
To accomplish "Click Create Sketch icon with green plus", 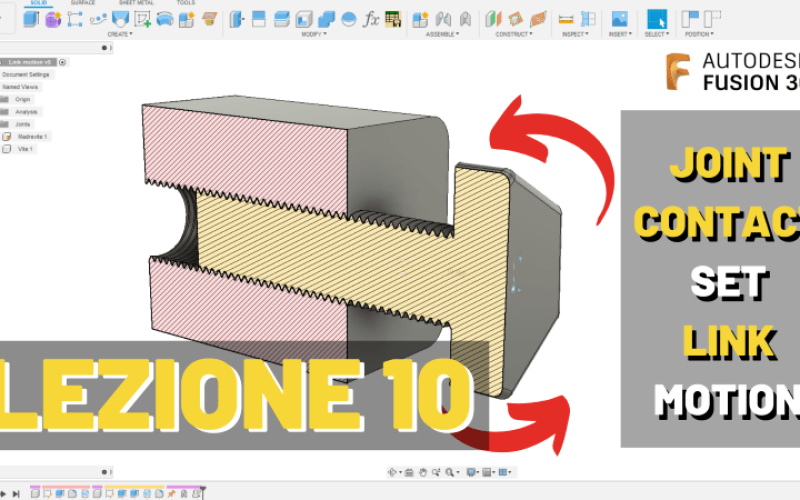I will pyautogui.click(x=143, y=19).
